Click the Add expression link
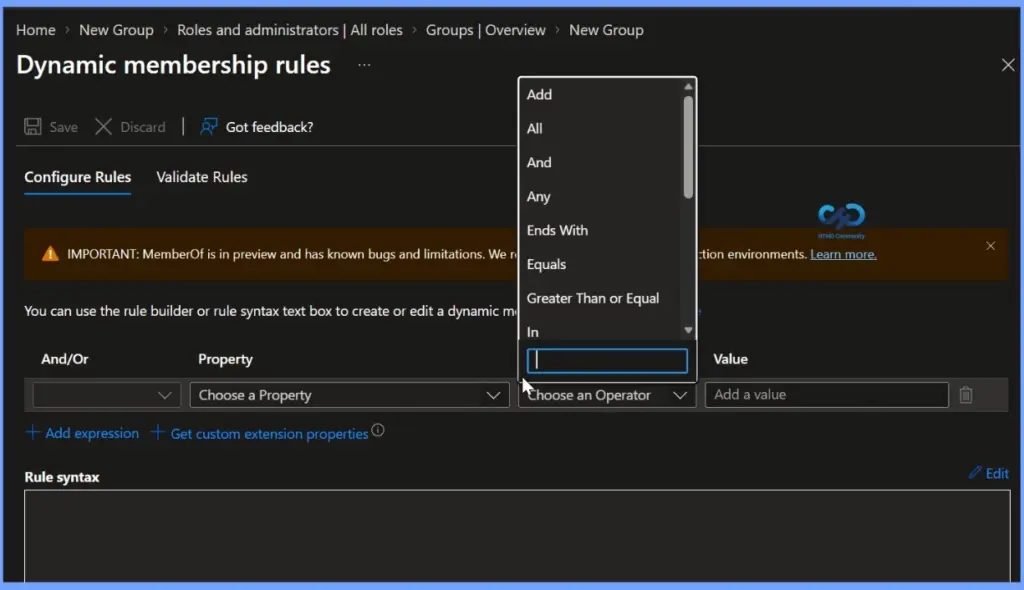This screenshot has width=1024, height=590. [91, 433]
